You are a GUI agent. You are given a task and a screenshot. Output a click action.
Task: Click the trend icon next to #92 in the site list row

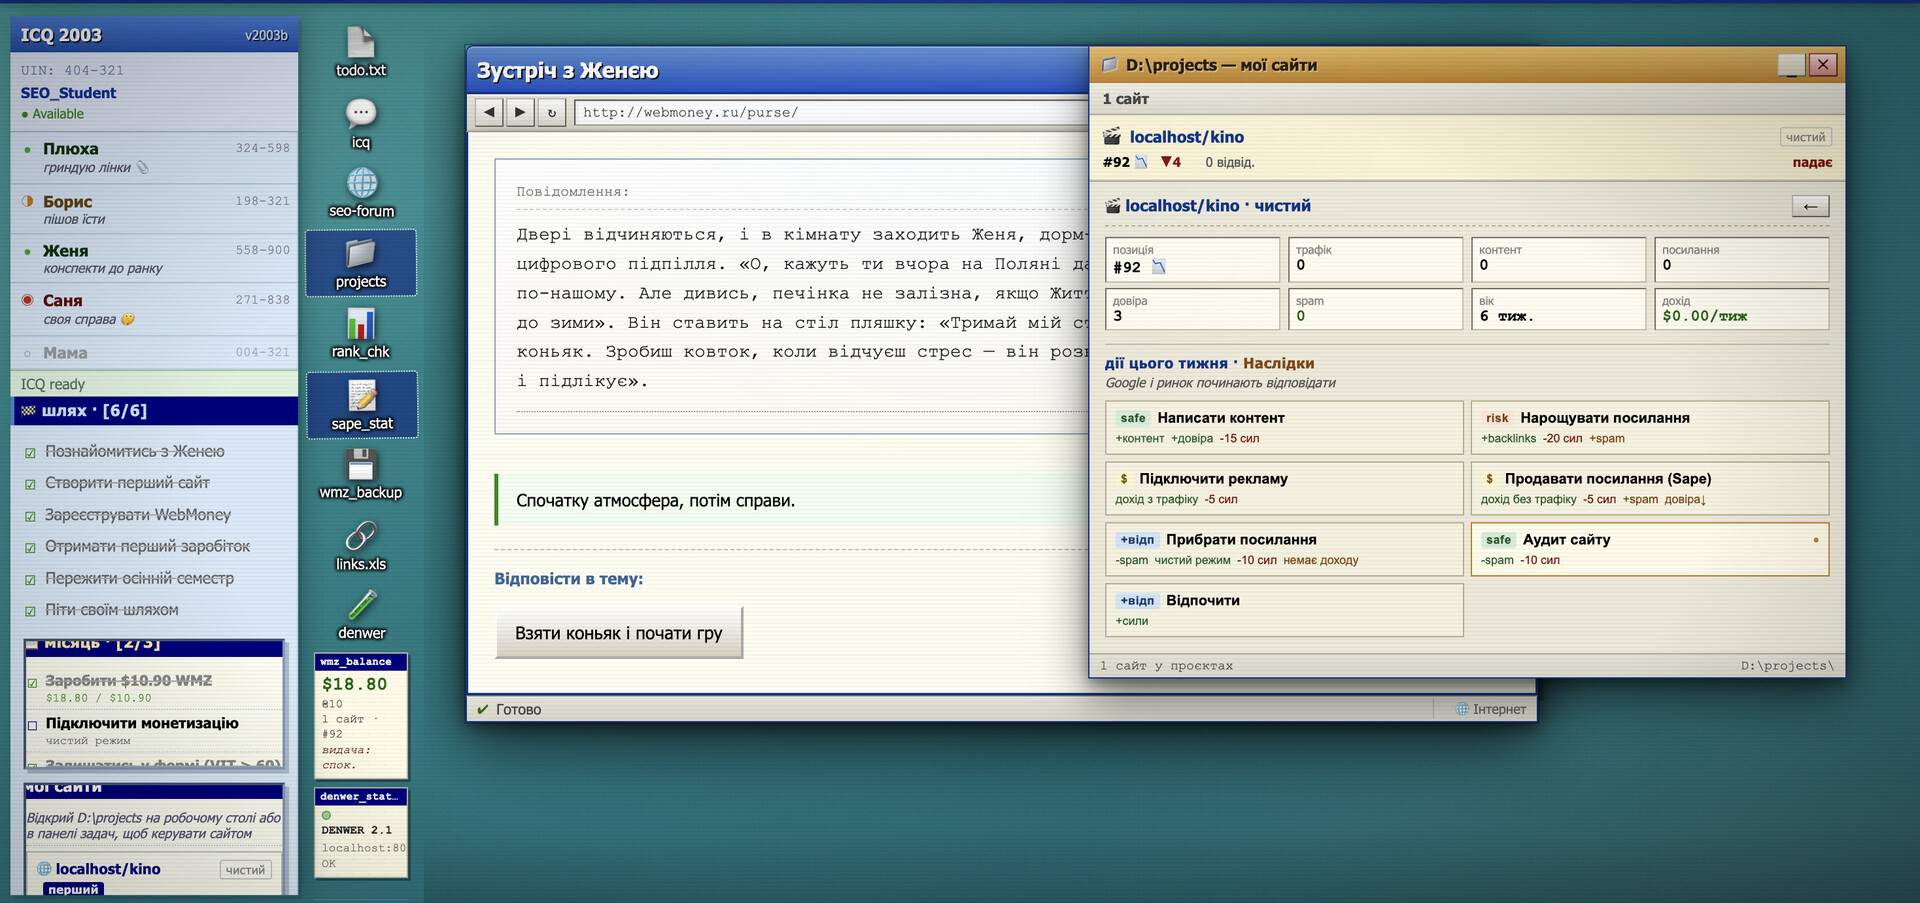1141,162
